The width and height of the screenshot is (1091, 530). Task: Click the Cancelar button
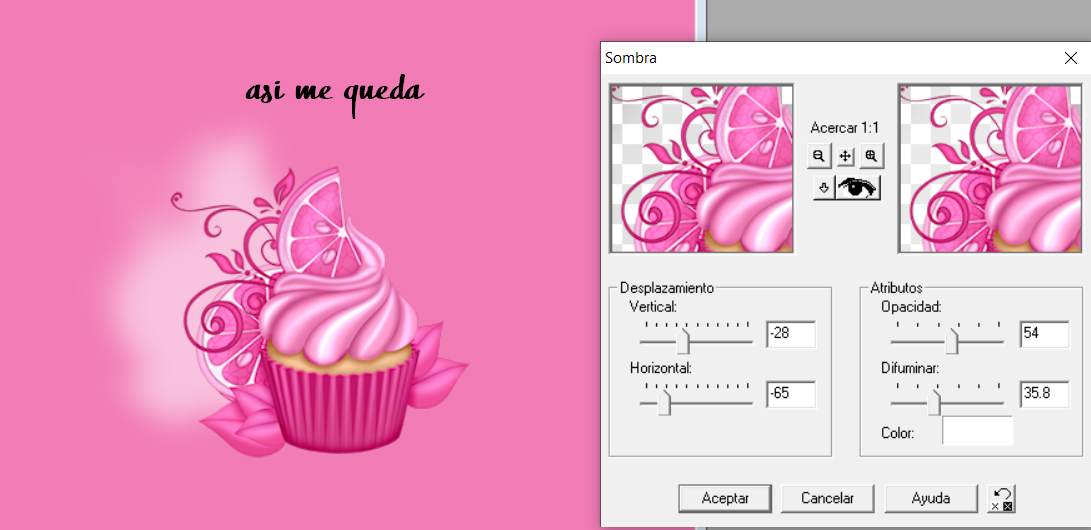827,499
